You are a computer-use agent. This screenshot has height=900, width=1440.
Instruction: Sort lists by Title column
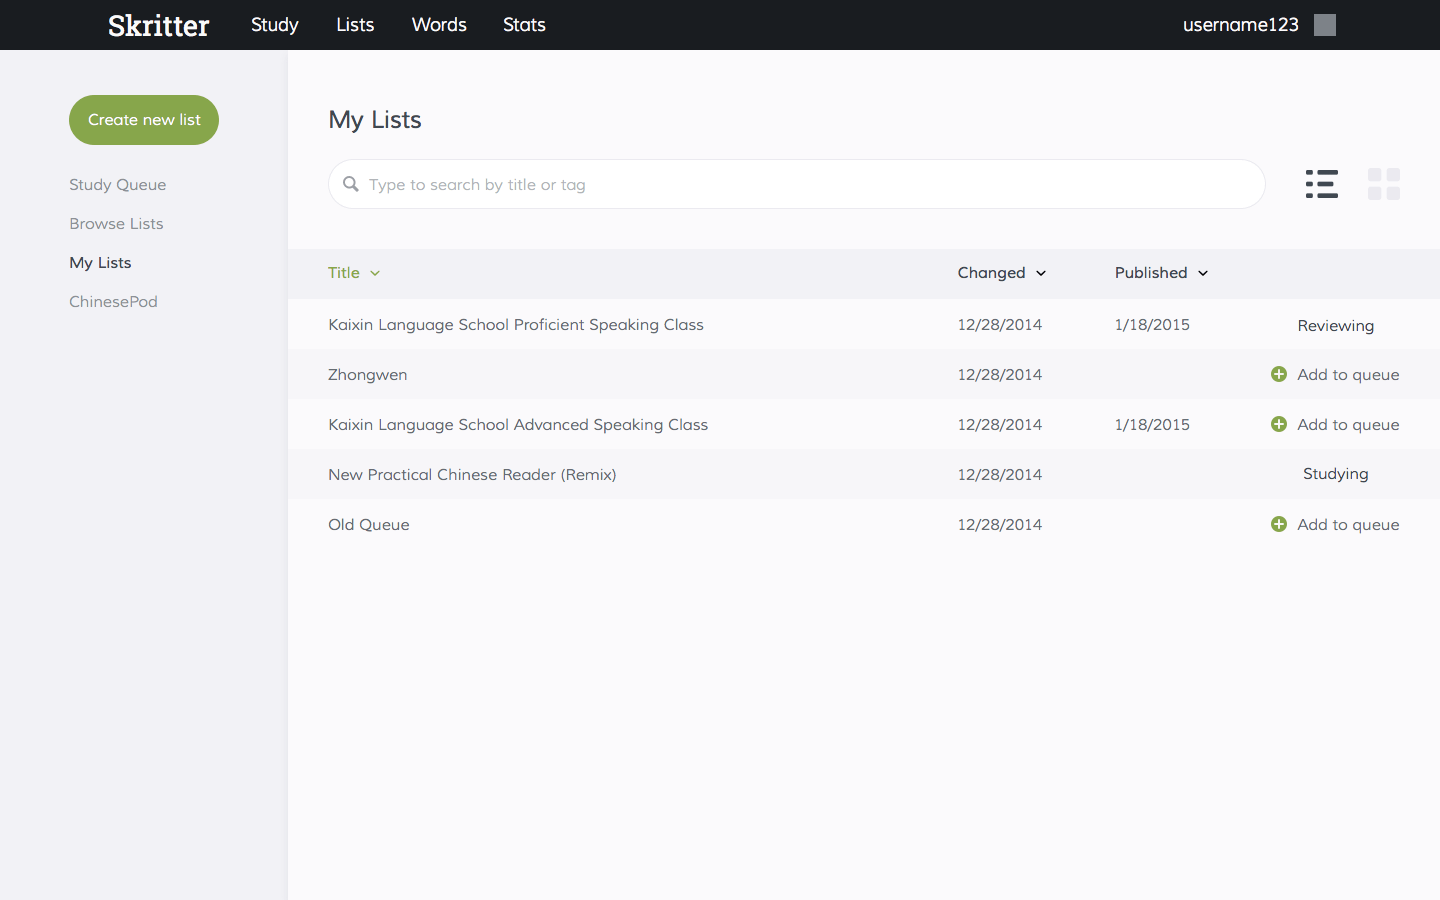click(x=354, y=273)
